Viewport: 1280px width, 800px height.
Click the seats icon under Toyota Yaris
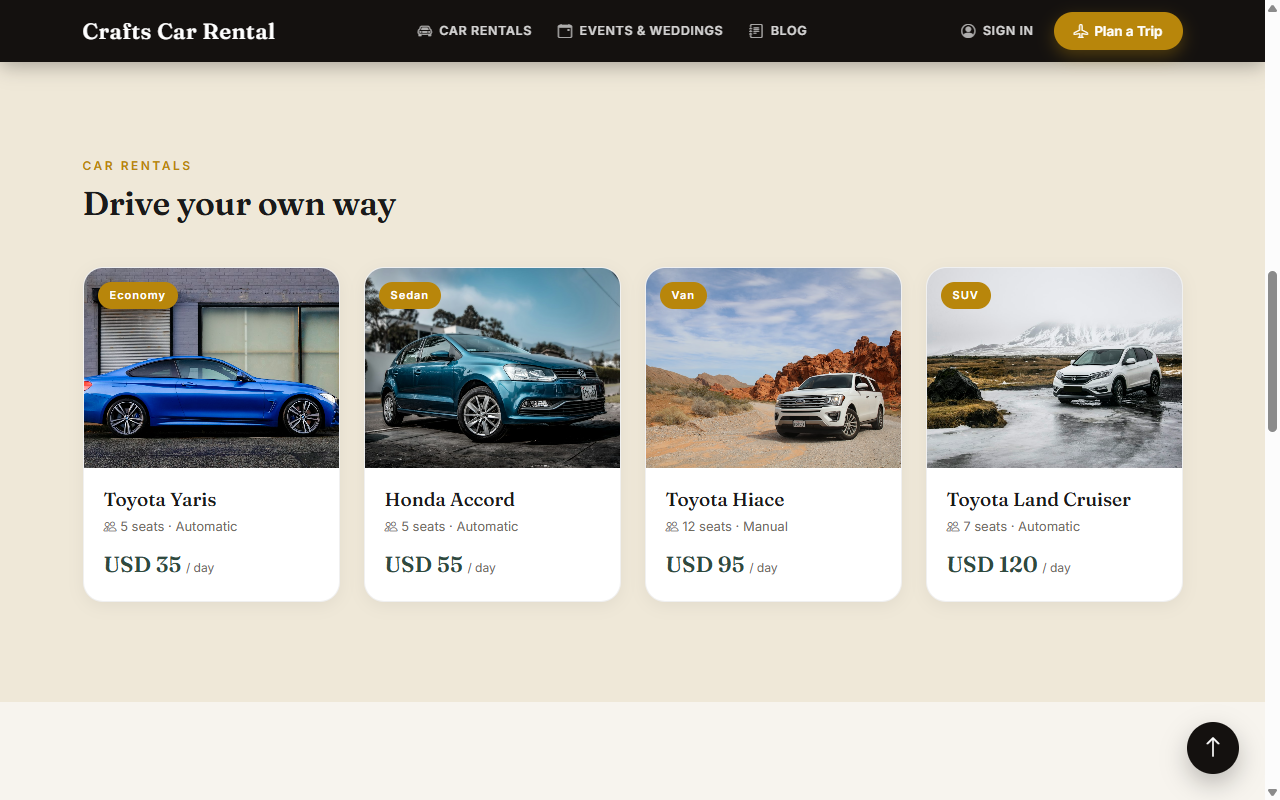click(x=110, y=527)
